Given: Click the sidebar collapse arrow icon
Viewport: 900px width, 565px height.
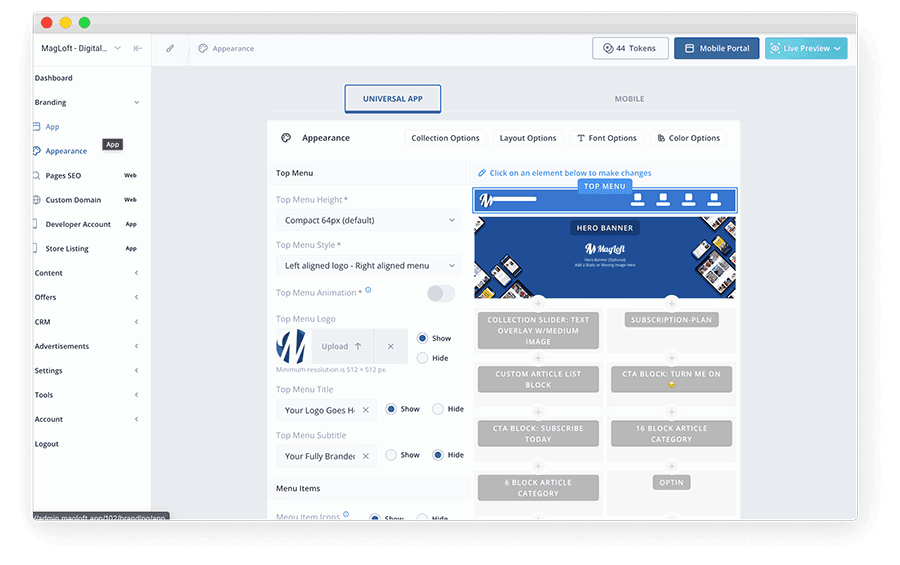Looking at the screenshot, I should (x=137, y=48).
